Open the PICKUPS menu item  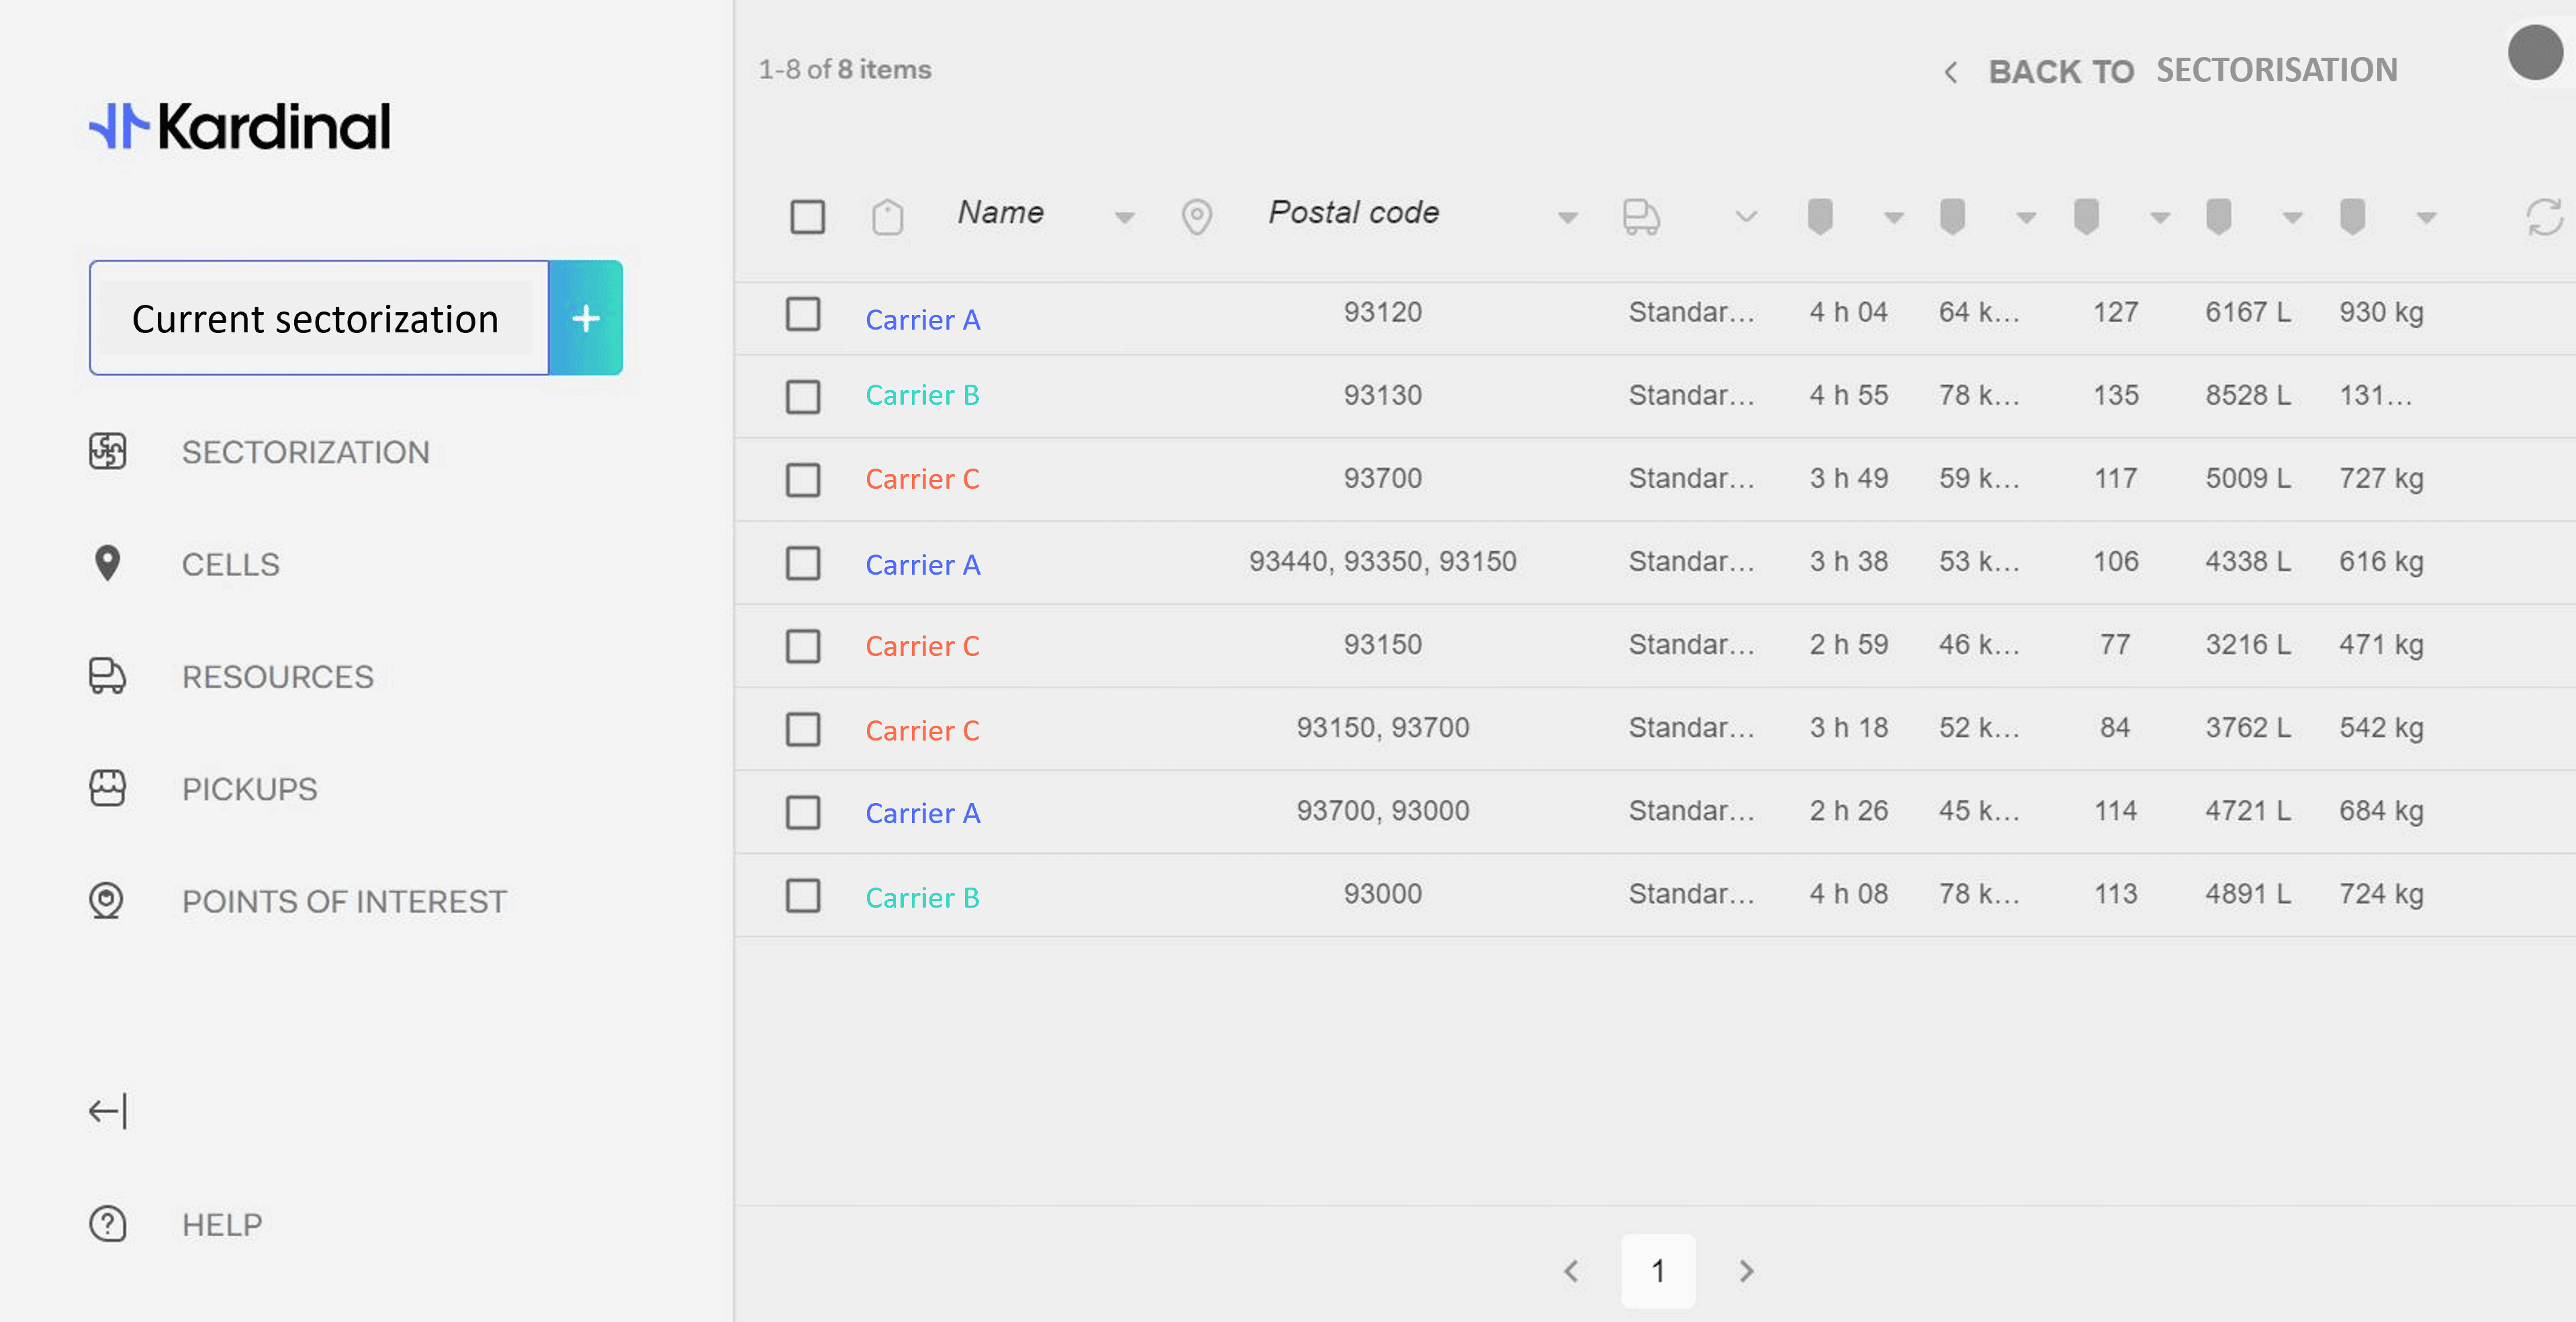249,789
